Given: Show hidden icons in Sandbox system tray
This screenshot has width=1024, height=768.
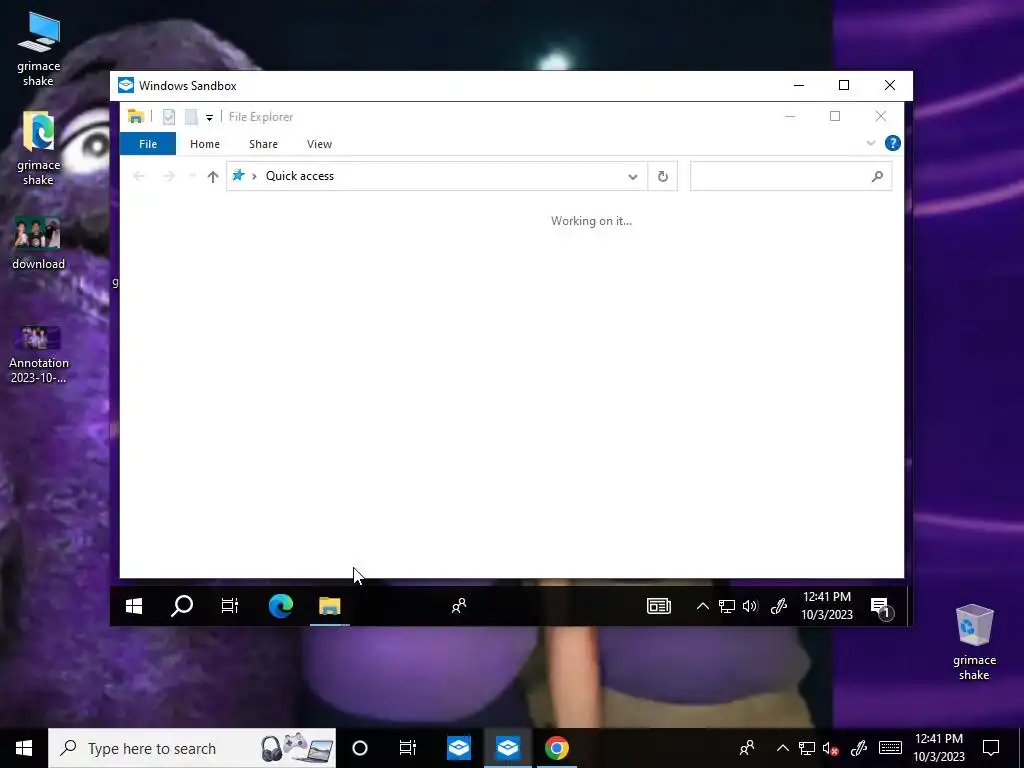Looking at the screenshot, I should 703,606.
